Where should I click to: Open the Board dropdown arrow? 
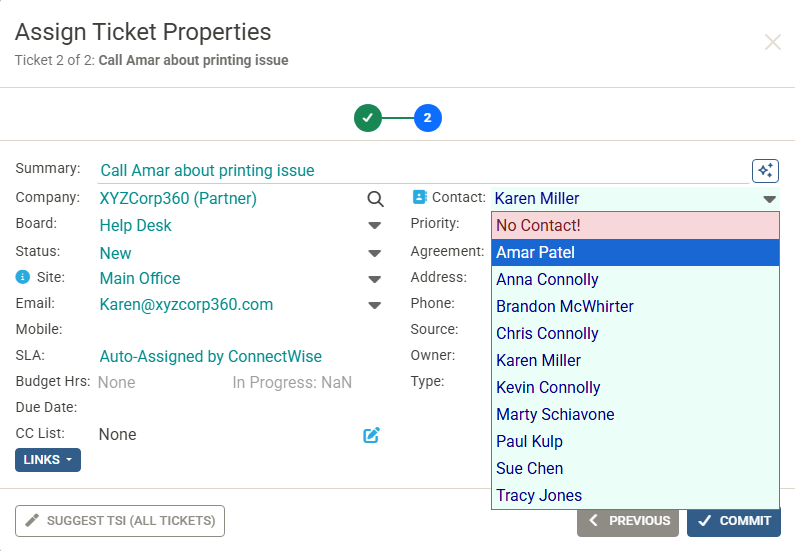[374, 226]
